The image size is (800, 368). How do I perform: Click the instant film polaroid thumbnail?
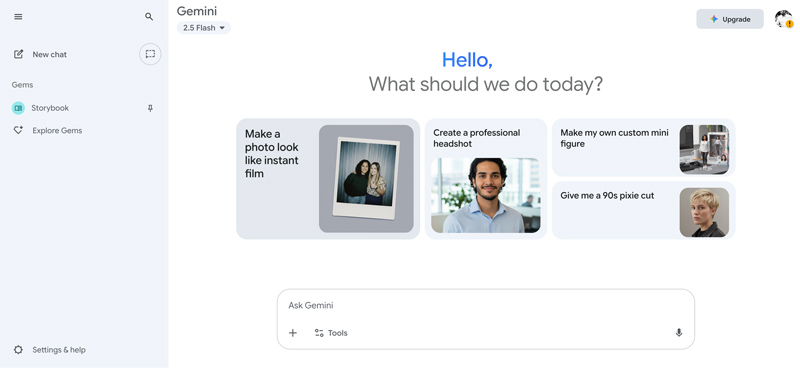(x=366, y=179)
